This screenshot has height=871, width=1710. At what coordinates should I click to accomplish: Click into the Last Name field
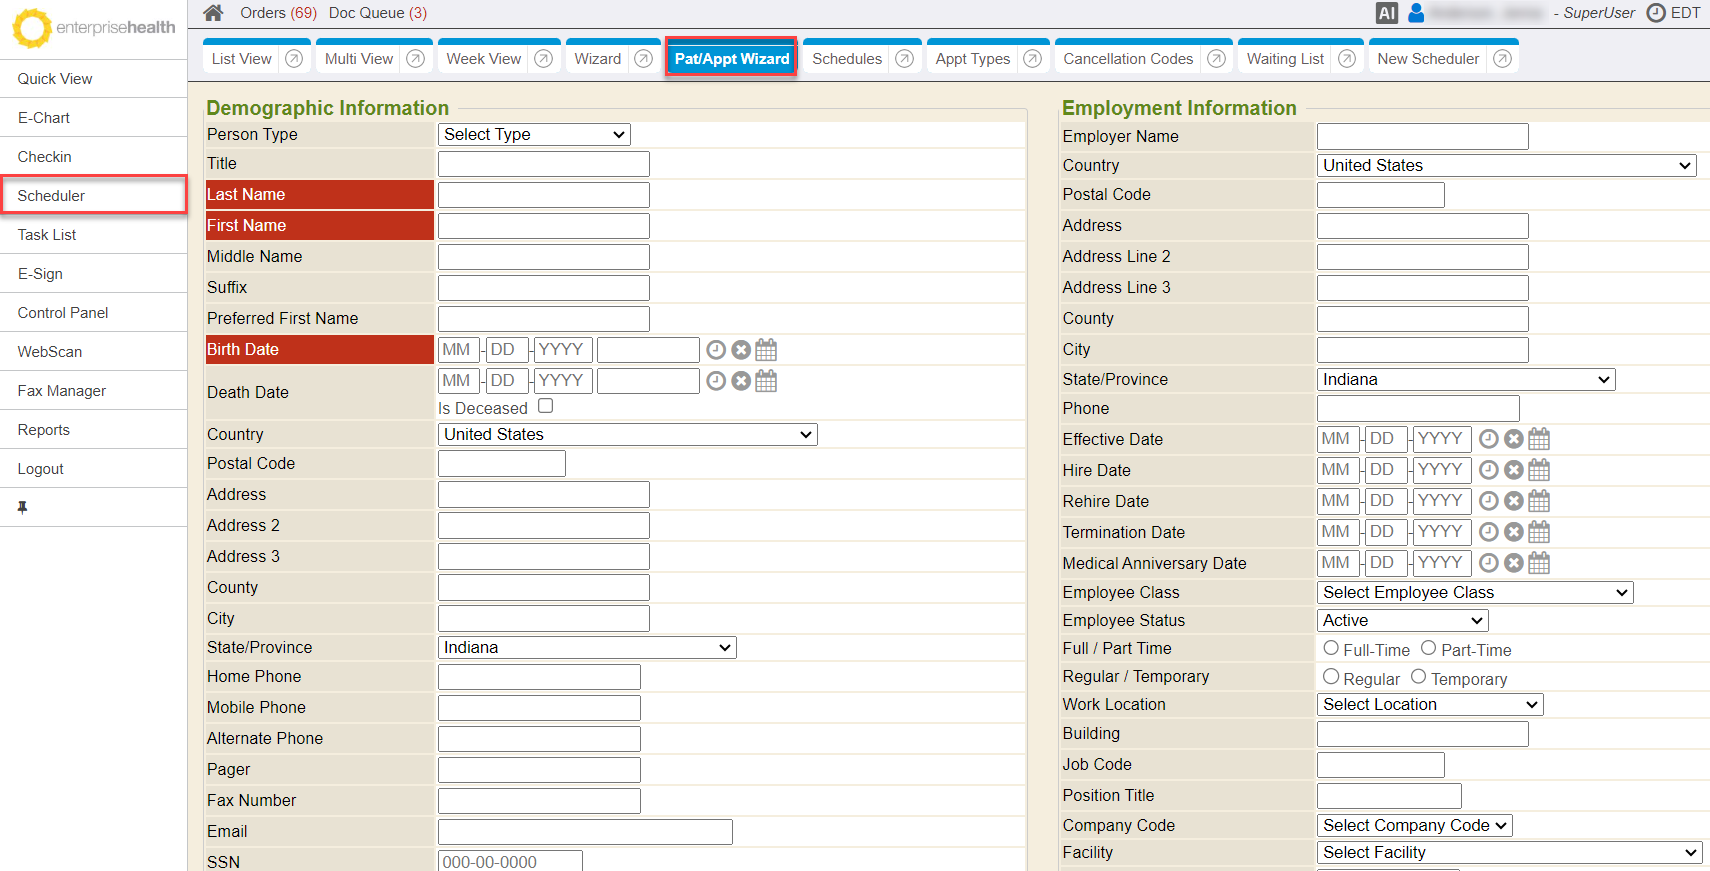click(543, 195)
